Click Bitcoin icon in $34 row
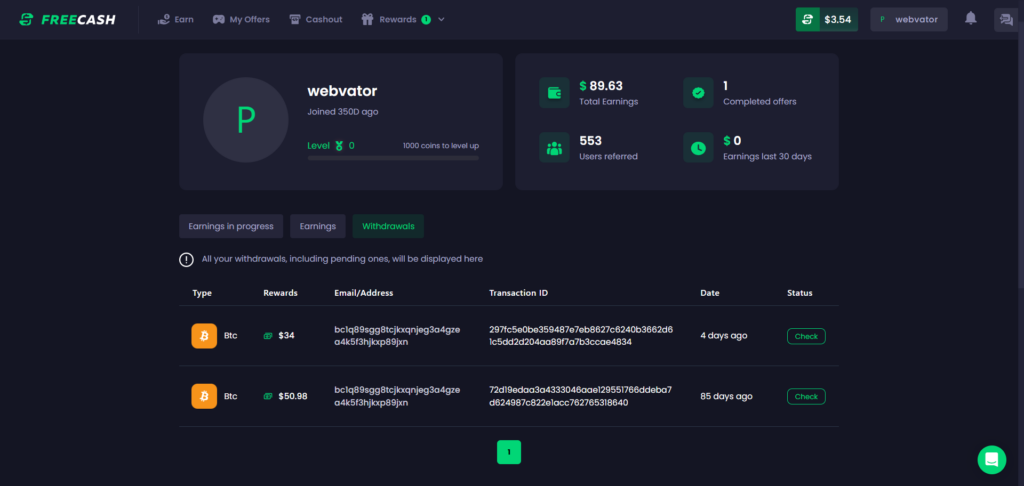This screenshot has height=486, width=1024. click(x=204, y=336)
